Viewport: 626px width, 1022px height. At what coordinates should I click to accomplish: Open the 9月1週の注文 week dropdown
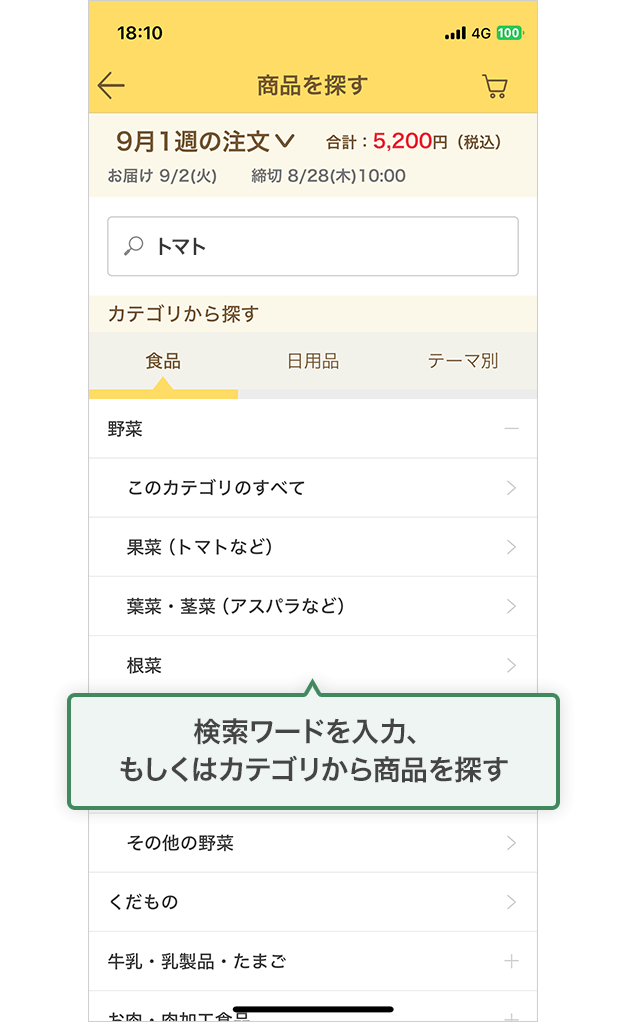[x=205, y=141]
